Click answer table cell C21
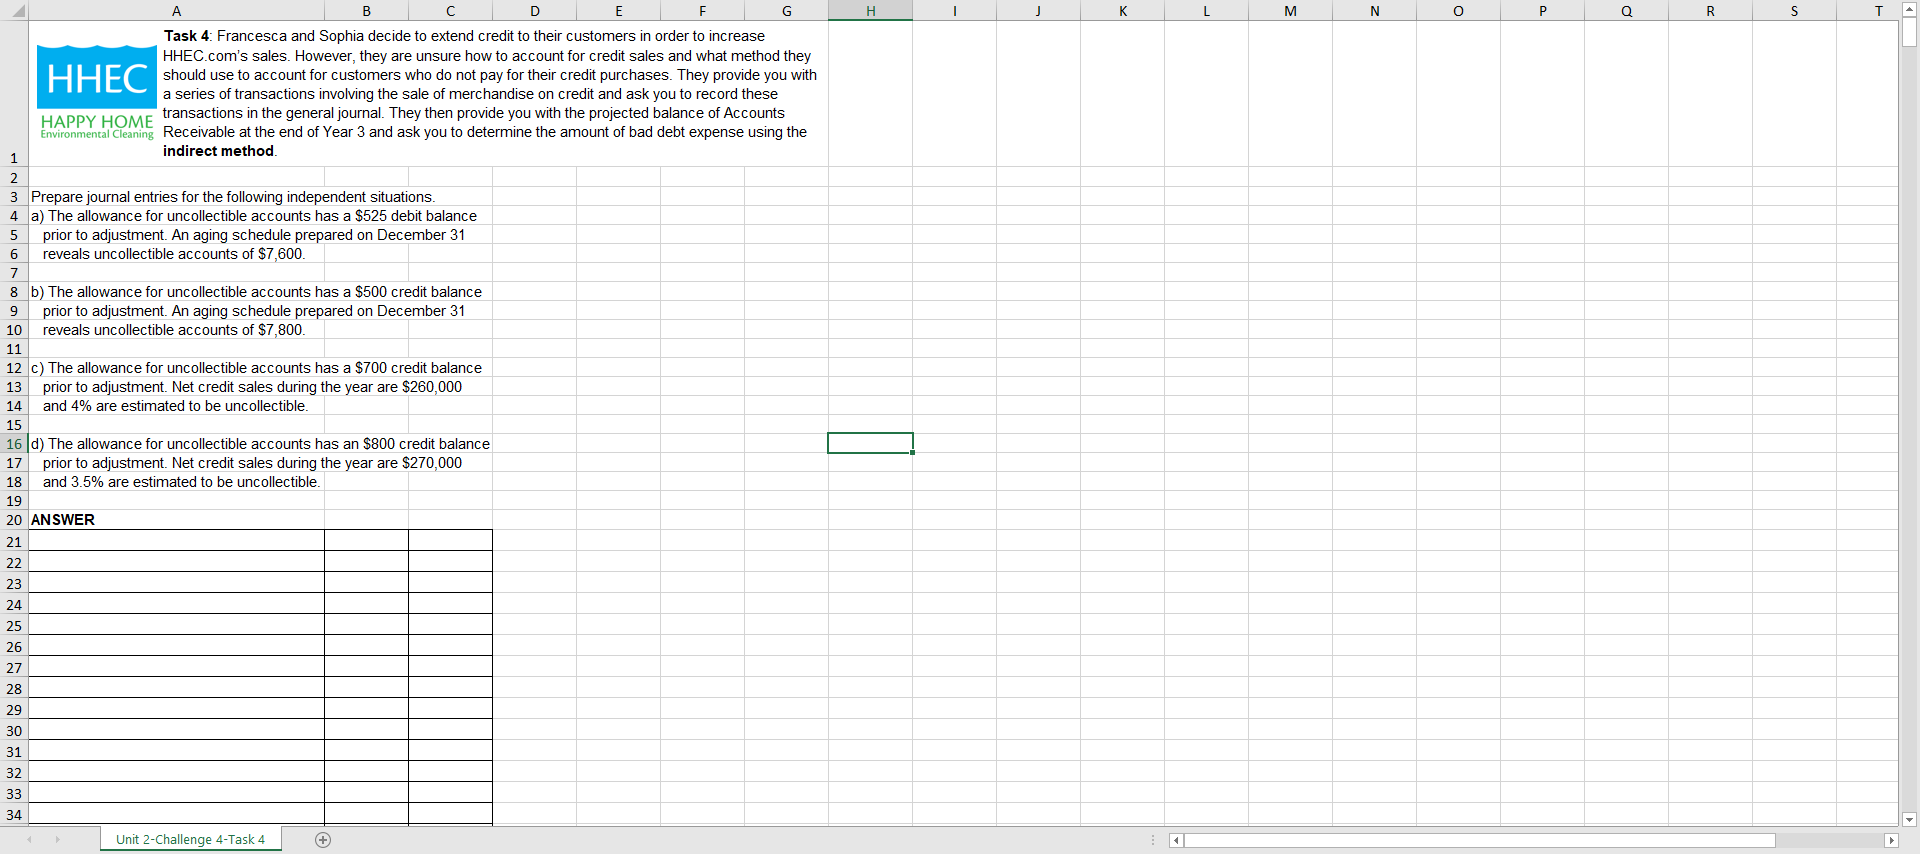 450,541
